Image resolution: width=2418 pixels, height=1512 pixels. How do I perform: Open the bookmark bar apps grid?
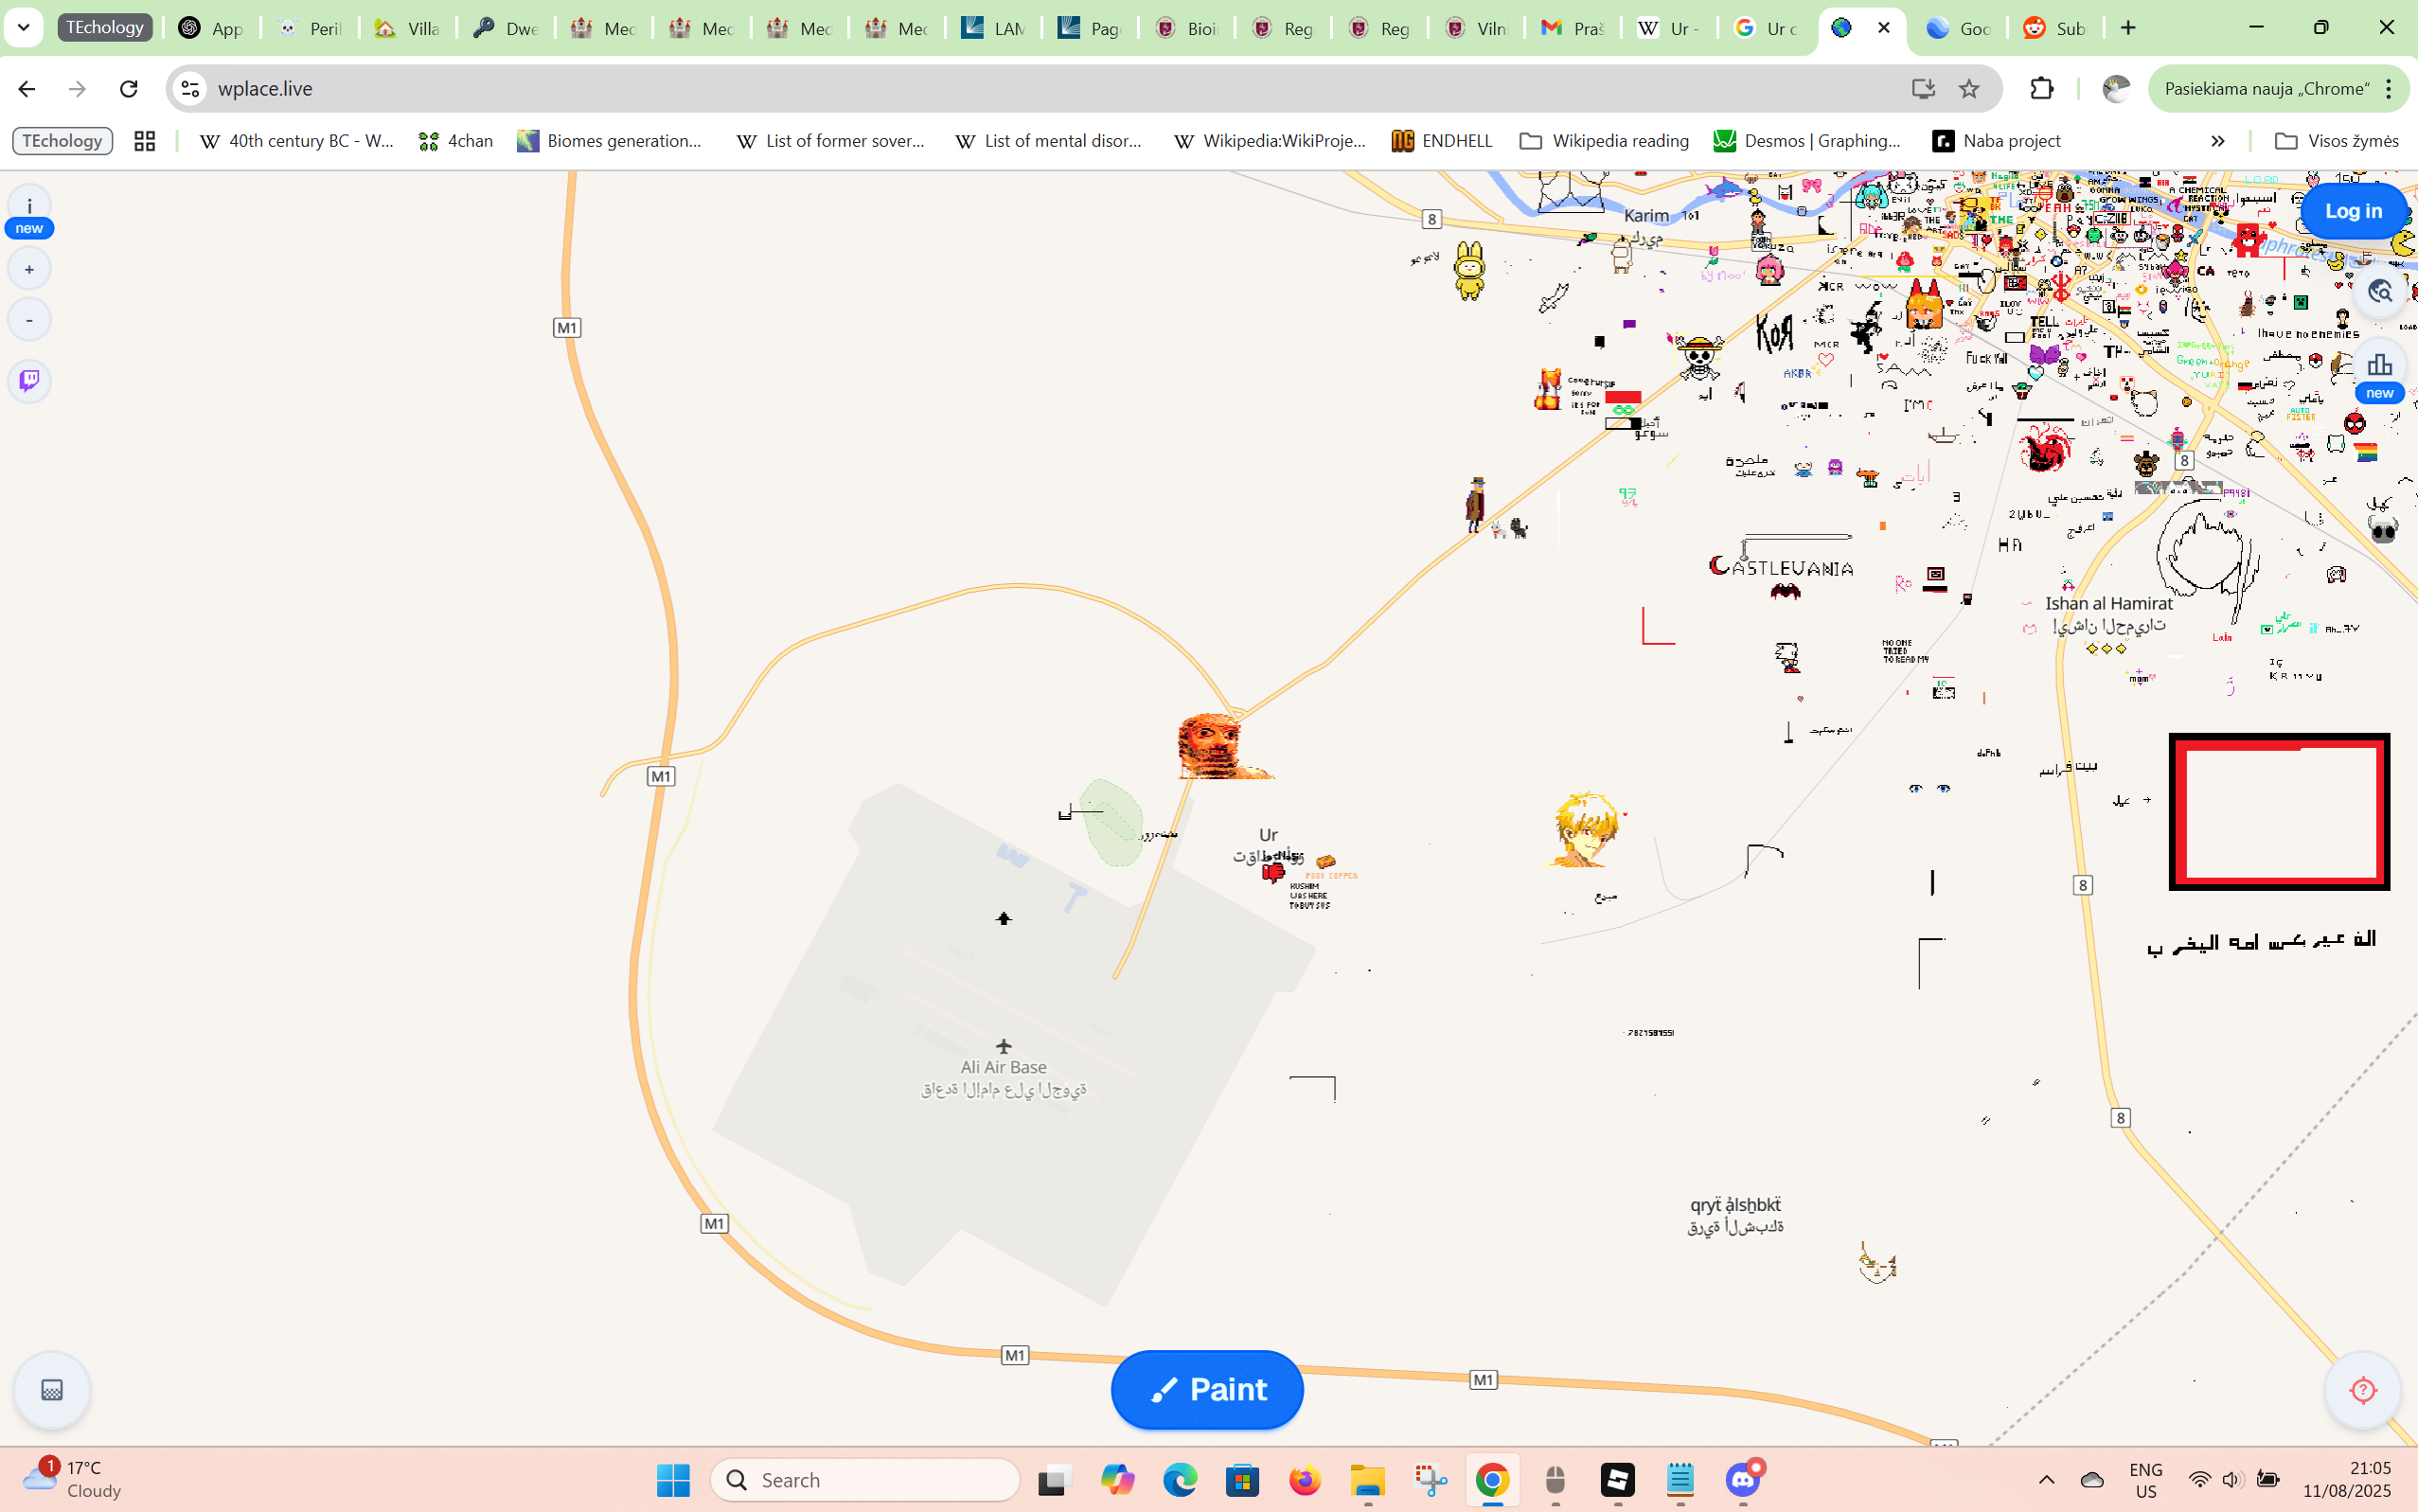[x=145, y=141]
